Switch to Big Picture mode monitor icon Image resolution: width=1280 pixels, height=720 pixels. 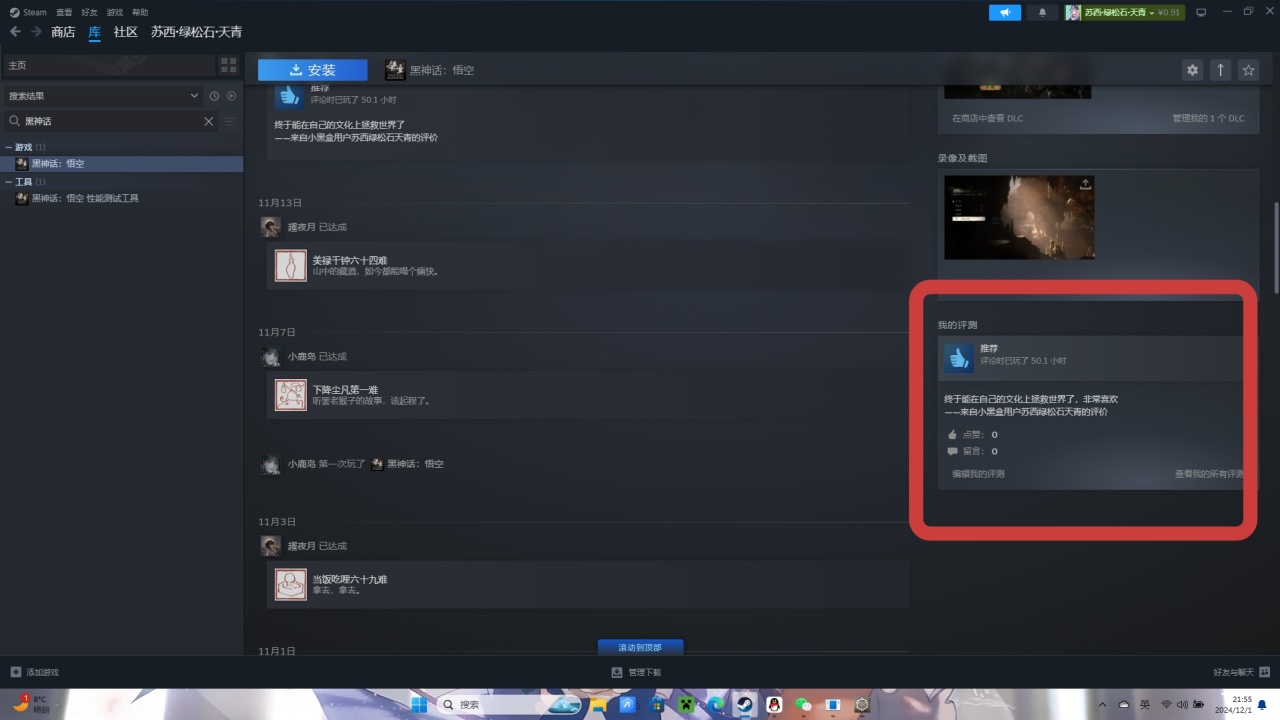click(1201, 12)
